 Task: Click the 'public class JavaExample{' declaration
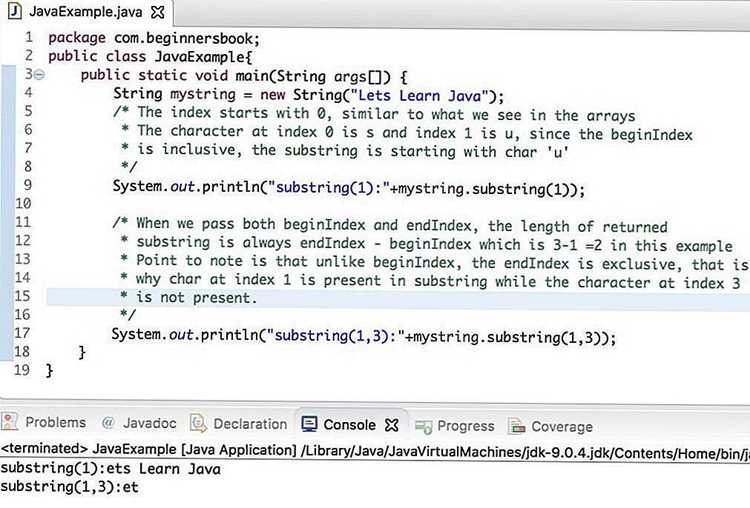coord(150,56)
